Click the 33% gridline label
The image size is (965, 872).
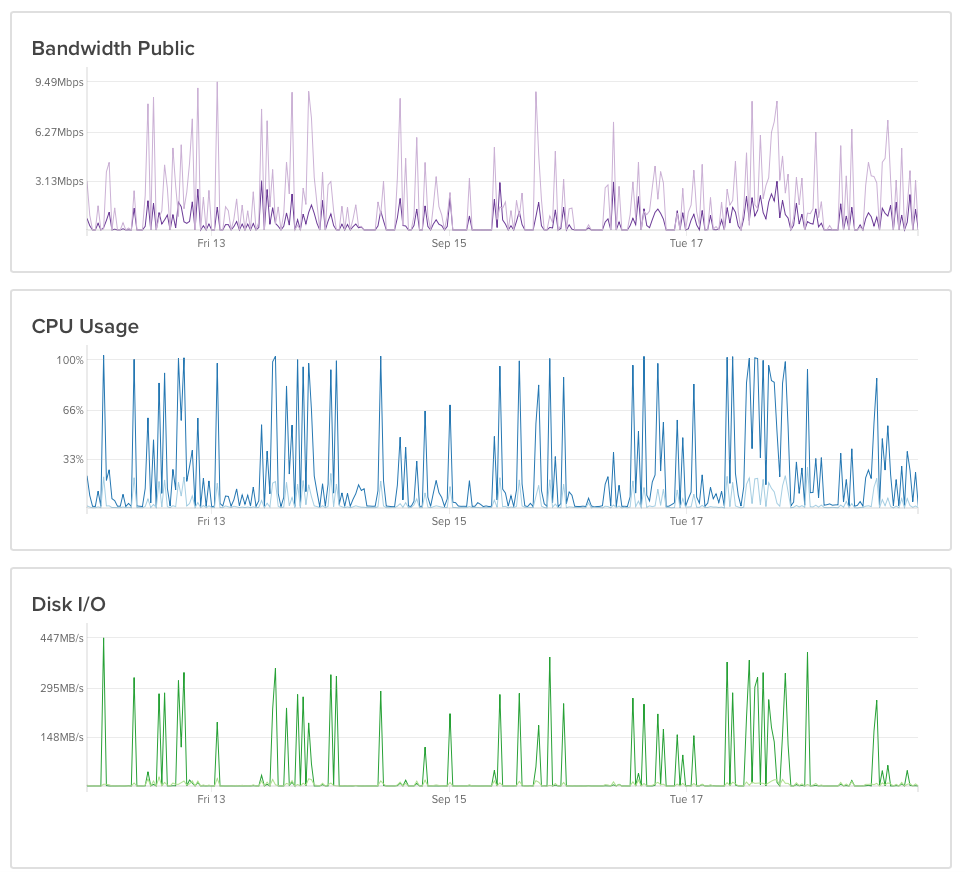coord(71,459)
